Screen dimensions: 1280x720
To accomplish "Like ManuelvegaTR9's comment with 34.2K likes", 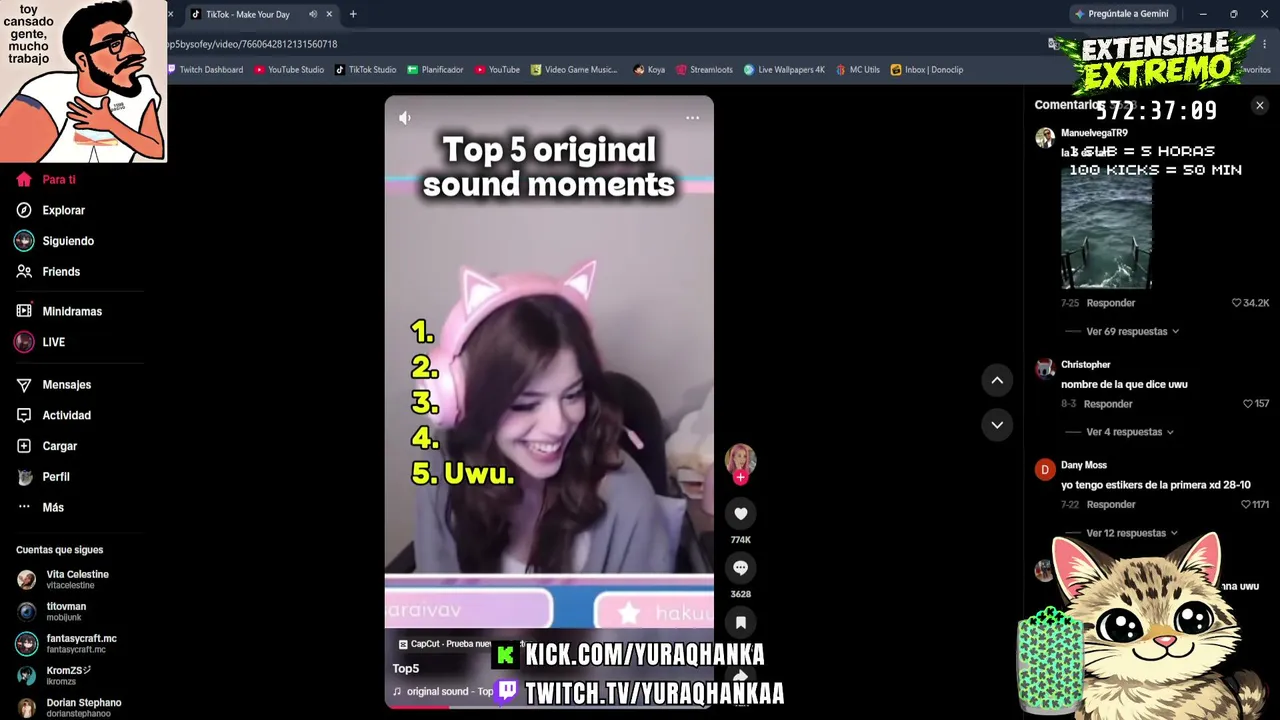I will [x=1237, y=303].
